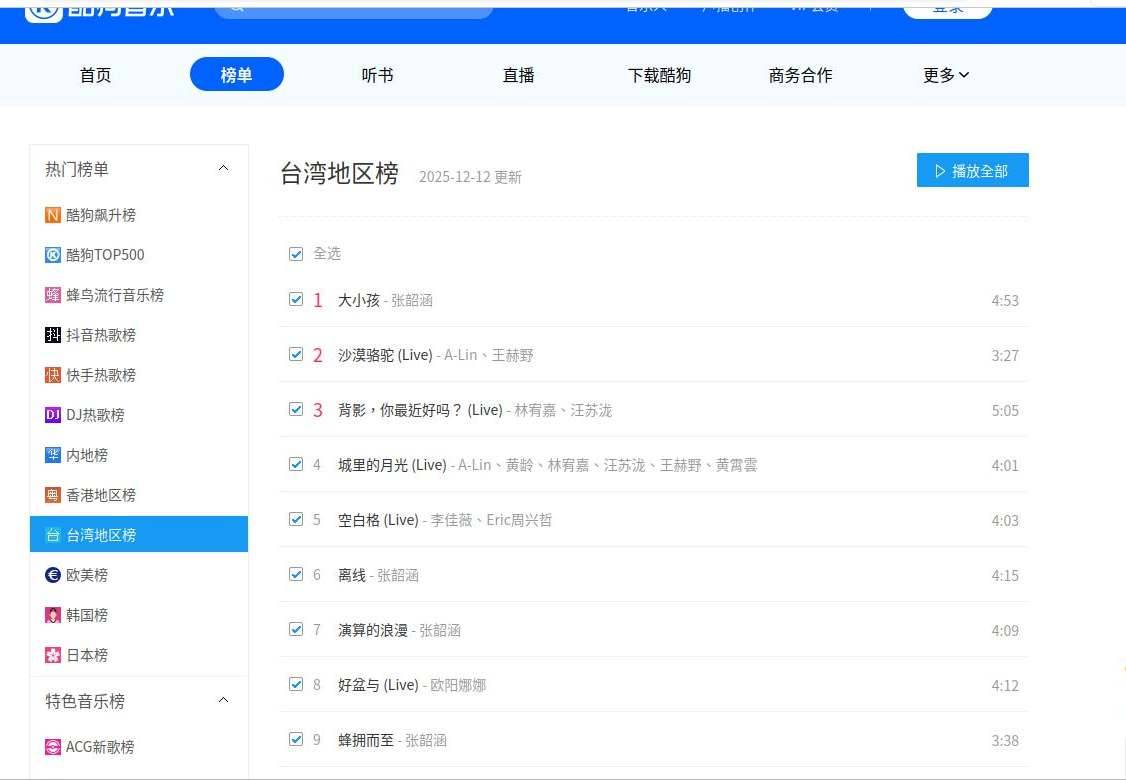This screenshot has height=780, width=1126.
Task: Click the 酷狗TOP500 chart icon
Action: (53, 255)
